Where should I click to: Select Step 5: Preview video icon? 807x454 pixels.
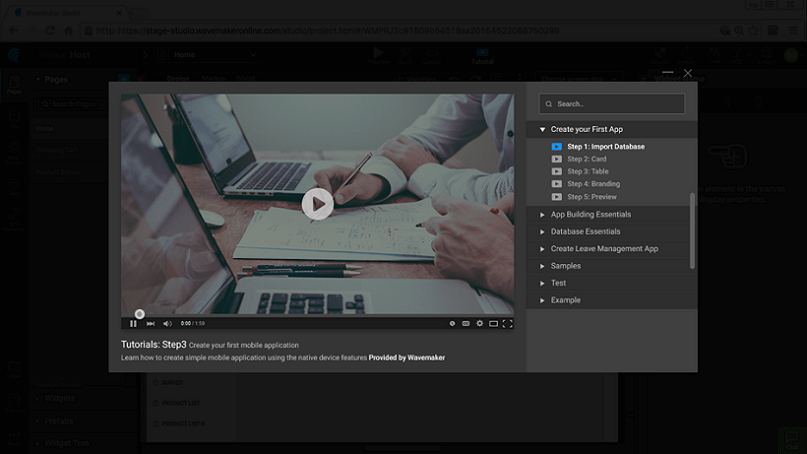[x=557, y=196]
